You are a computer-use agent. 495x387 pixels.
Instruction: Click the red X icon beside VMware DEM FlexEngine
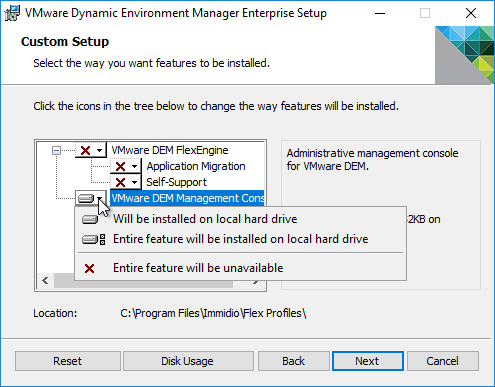85,150
